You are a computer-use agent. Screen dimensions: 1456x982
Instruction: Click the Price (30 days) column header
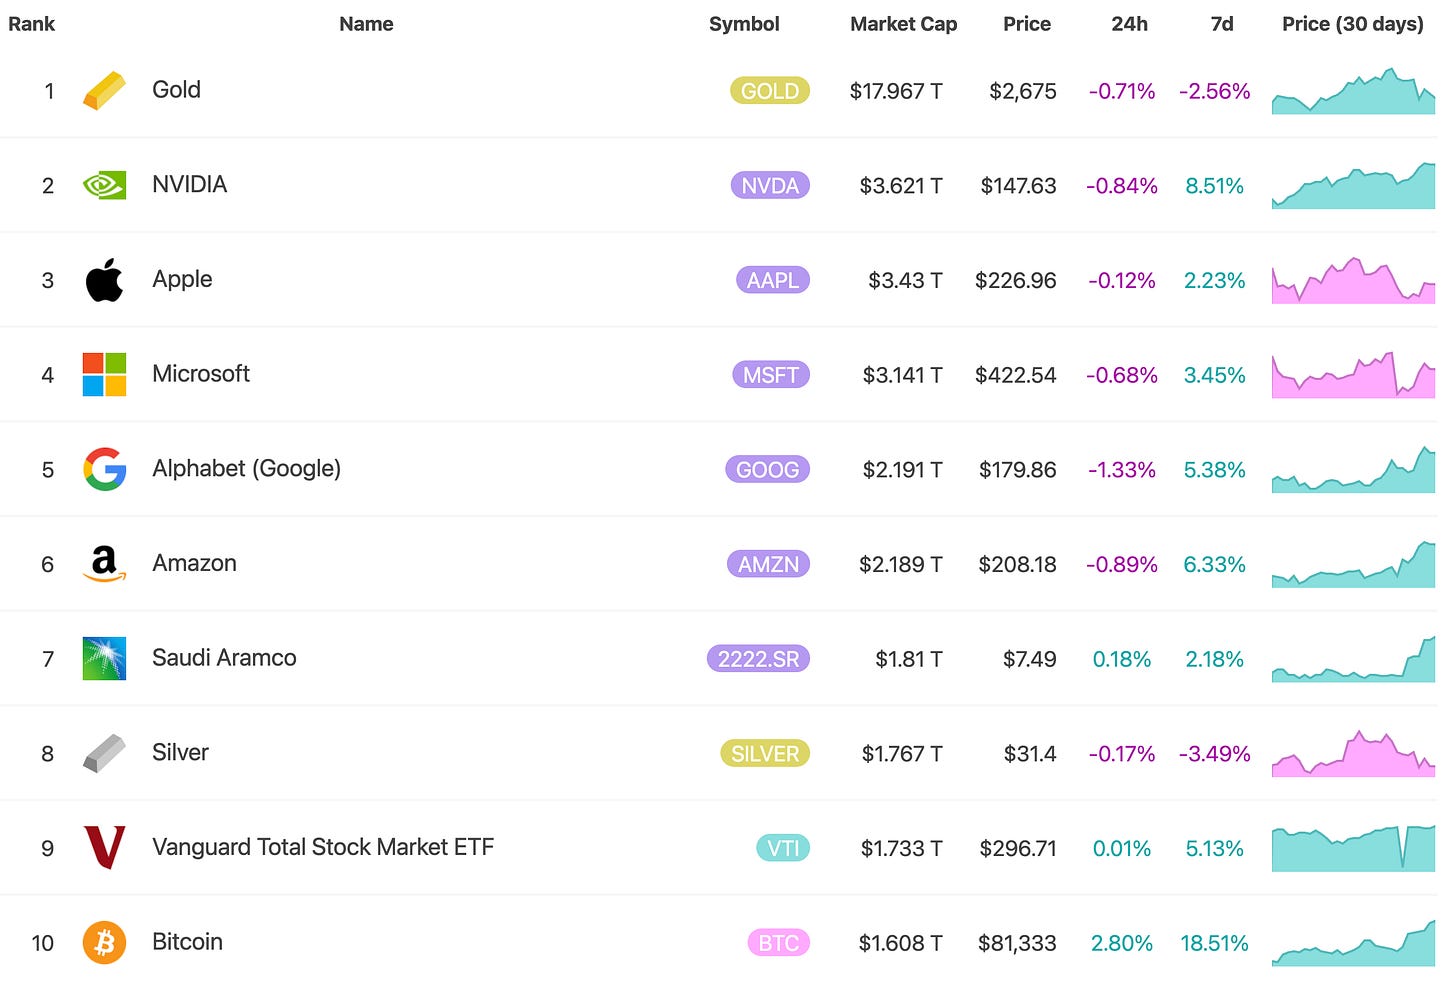pos(1352,24)
